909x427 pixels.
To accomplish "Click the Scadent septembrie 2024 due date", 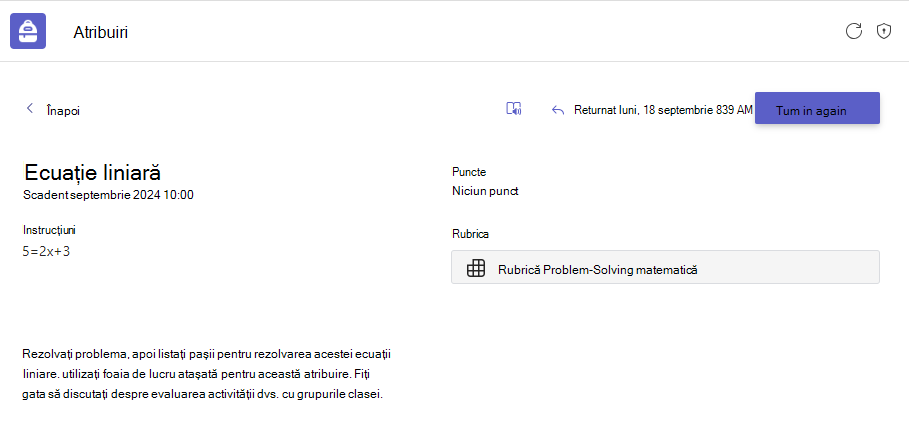I will point(108,195).
